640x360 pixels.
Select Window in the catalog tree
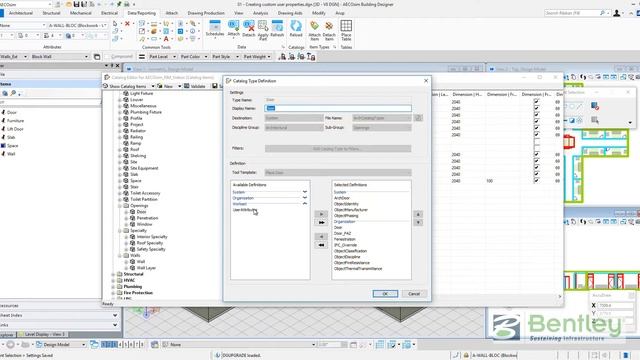[144, 224]
